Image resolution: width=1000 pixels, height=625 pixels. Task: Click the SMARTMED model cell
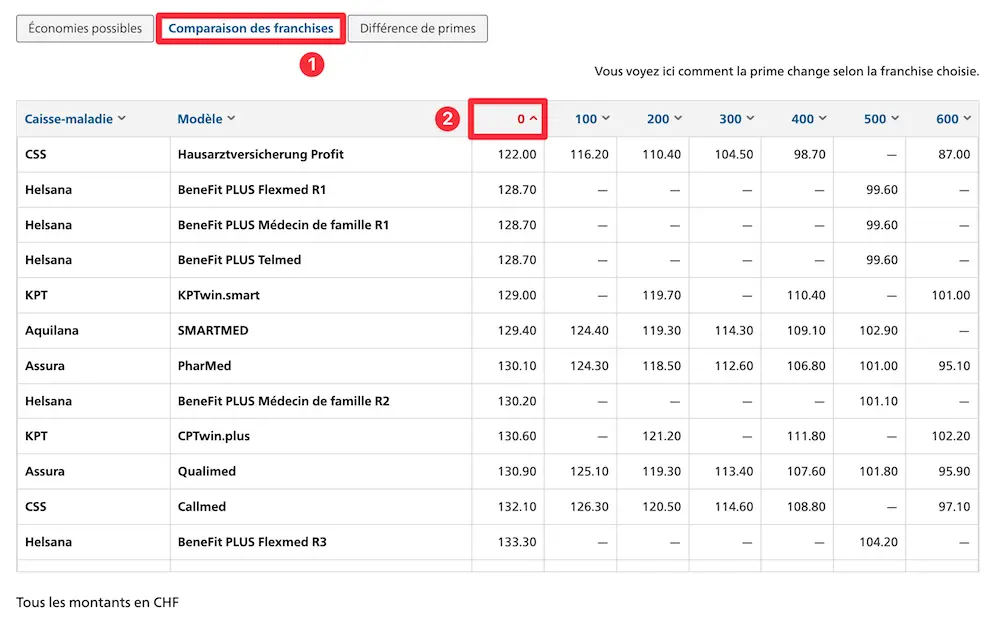(213, 330)
